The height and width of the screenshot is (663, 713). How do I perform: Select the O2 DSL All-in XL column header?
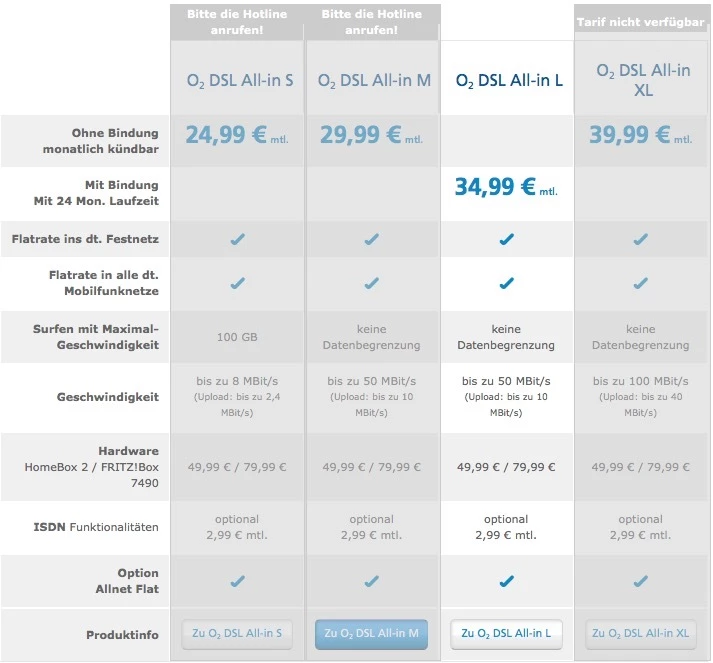tap(640, 79)
